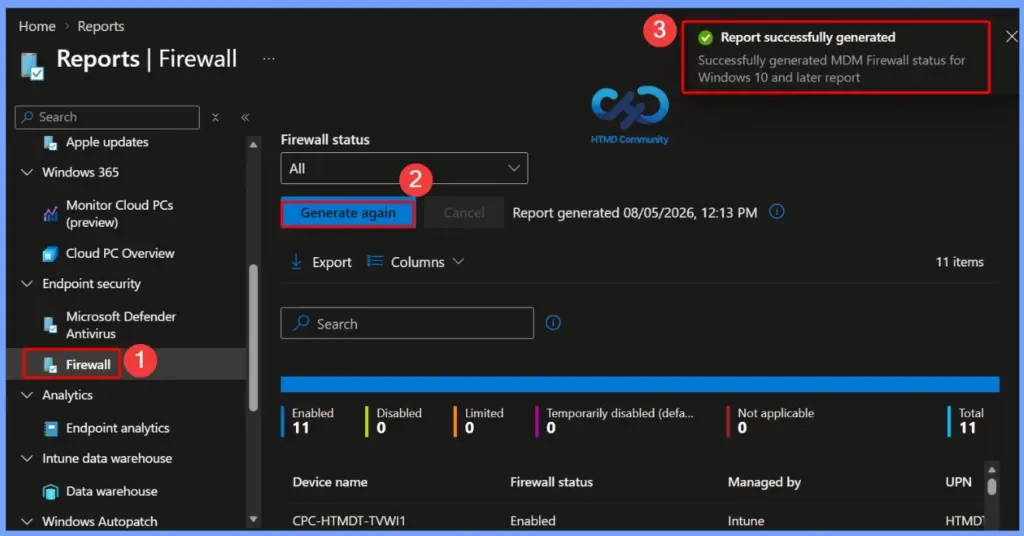1024x536 pixels.
Task: Click the Apple updates icon
Action: pyautogui.click(x=50, y=142)
